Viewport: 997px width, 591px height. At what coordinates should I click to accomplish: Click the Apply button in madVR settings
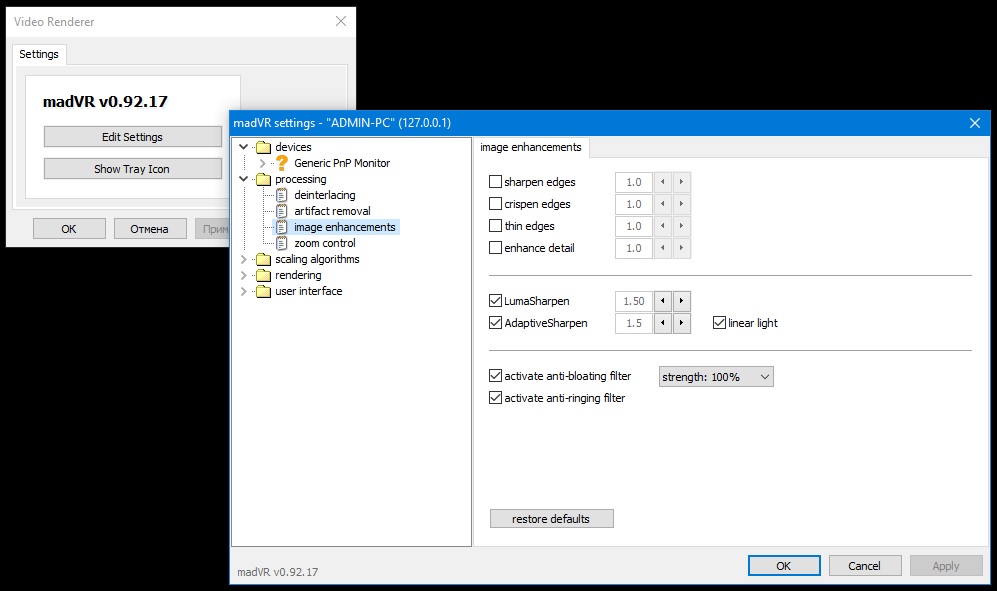tap(946, 566)
